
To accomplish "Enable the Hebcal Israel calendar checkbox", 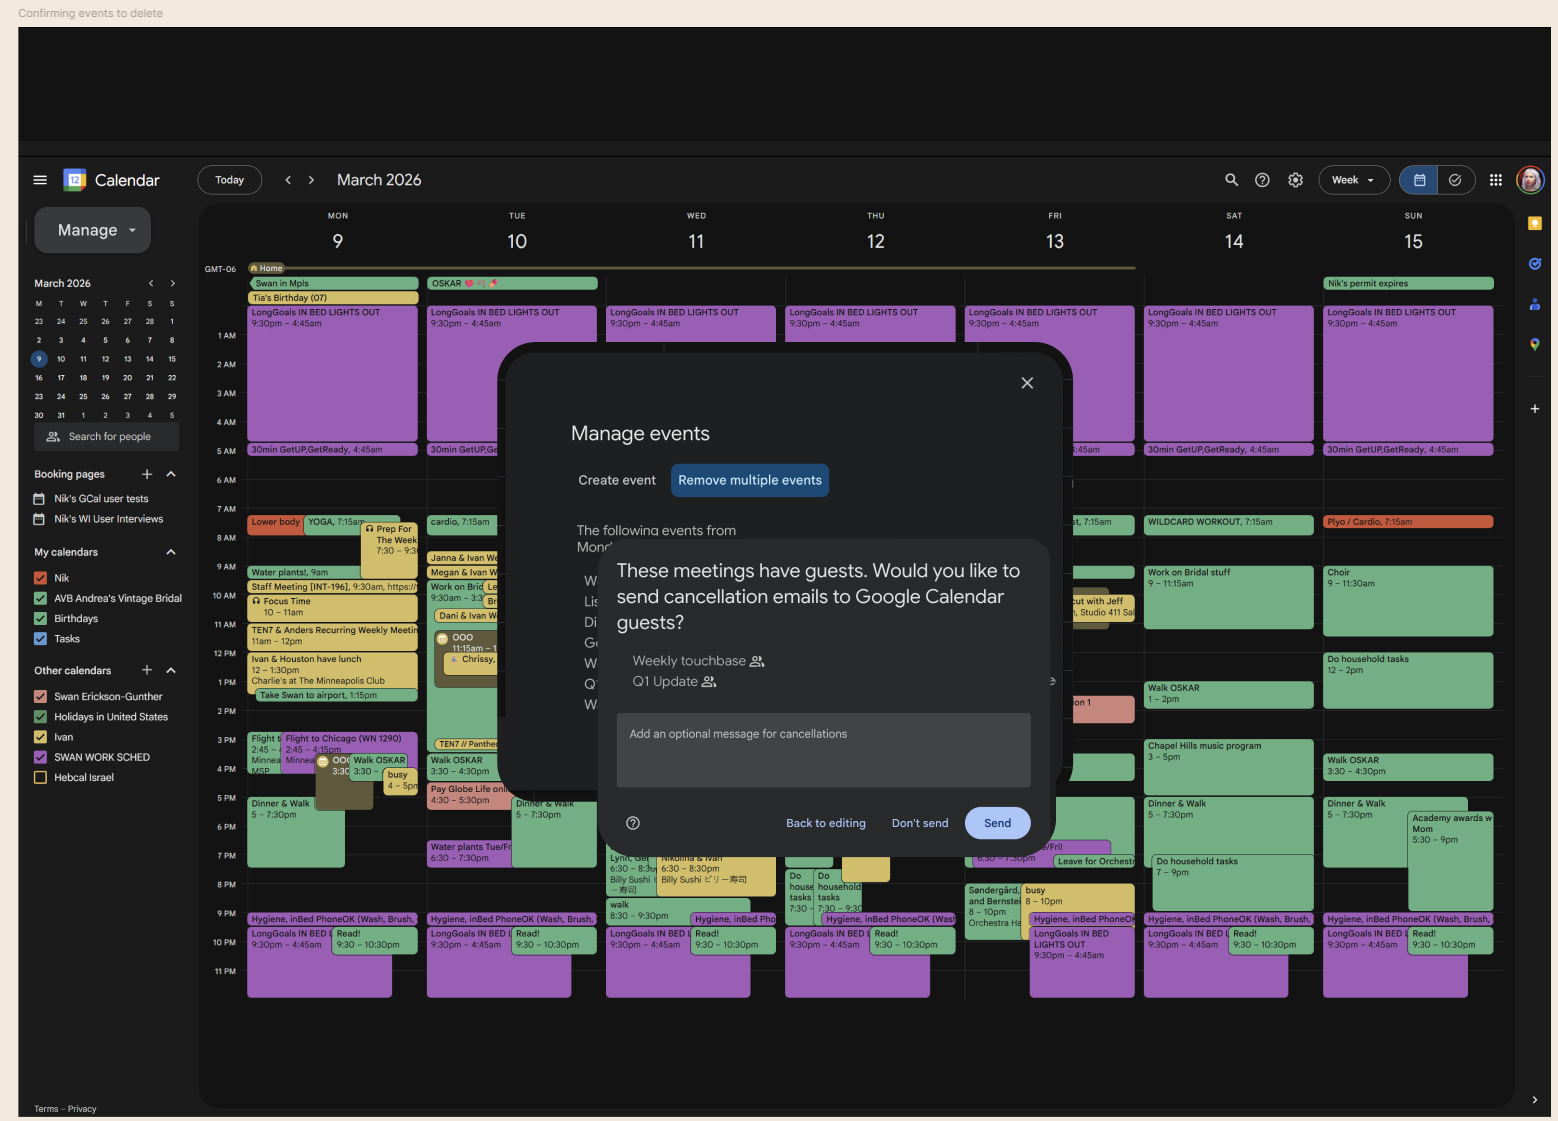I will click(41, 777).
